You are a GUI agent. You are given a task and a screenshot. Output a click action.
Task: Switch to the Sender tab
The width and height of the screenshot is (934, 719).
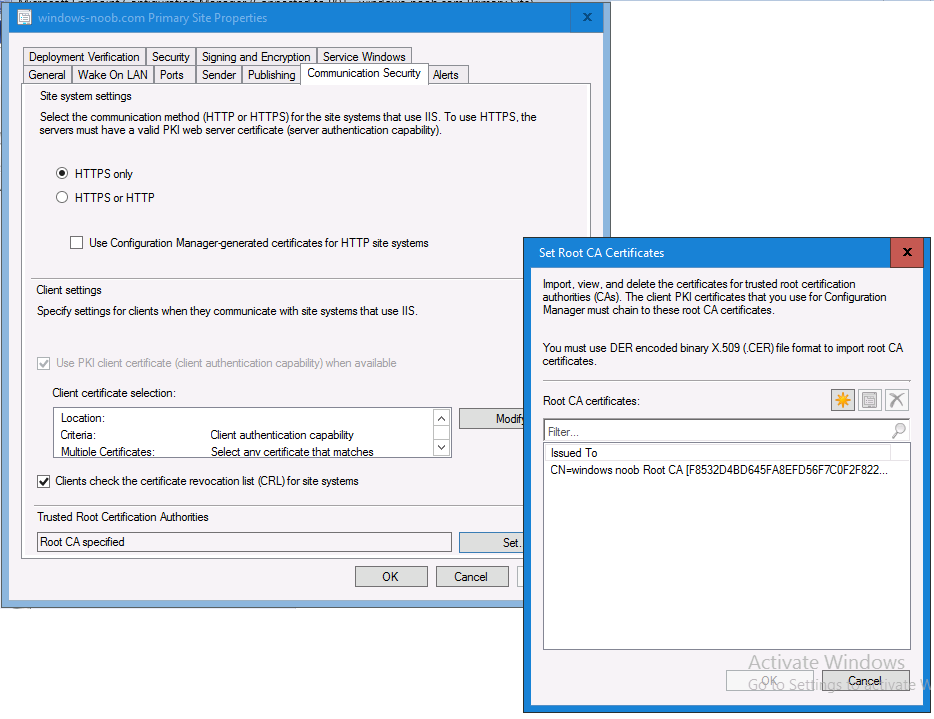click(219, 74)
